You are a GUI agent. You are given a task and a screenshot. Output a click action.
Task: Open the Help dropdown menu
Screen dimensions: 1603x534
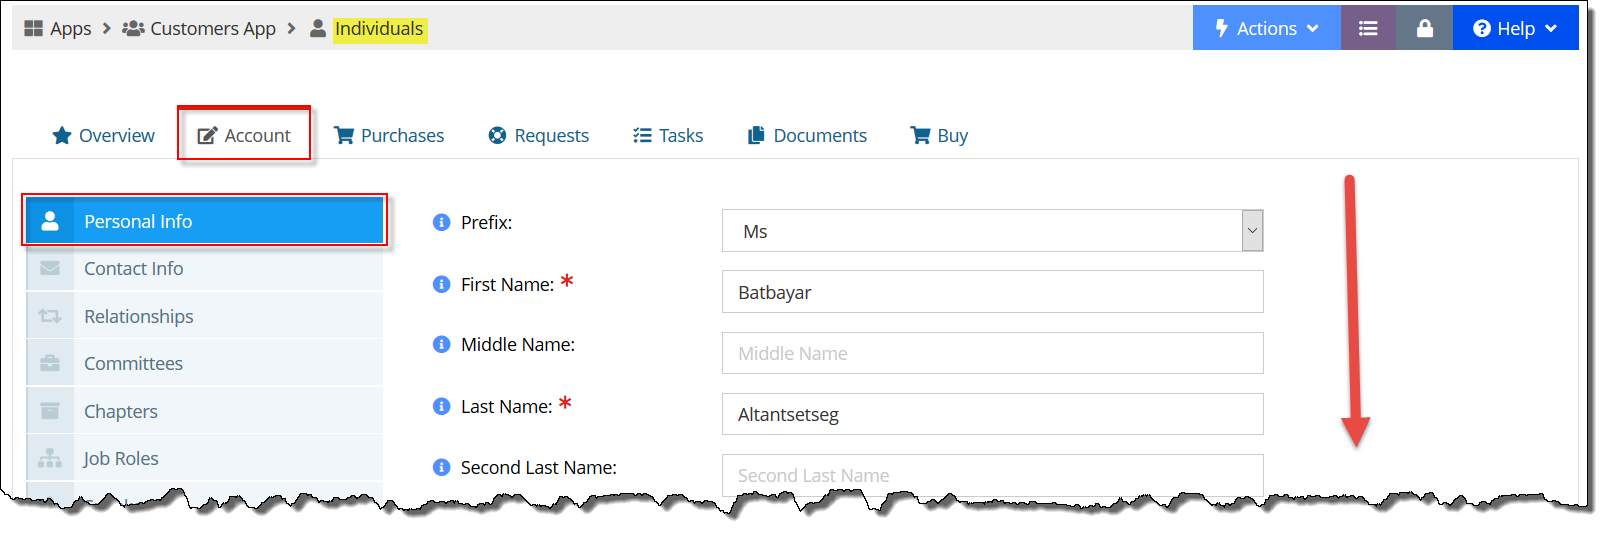point(1515,29)
